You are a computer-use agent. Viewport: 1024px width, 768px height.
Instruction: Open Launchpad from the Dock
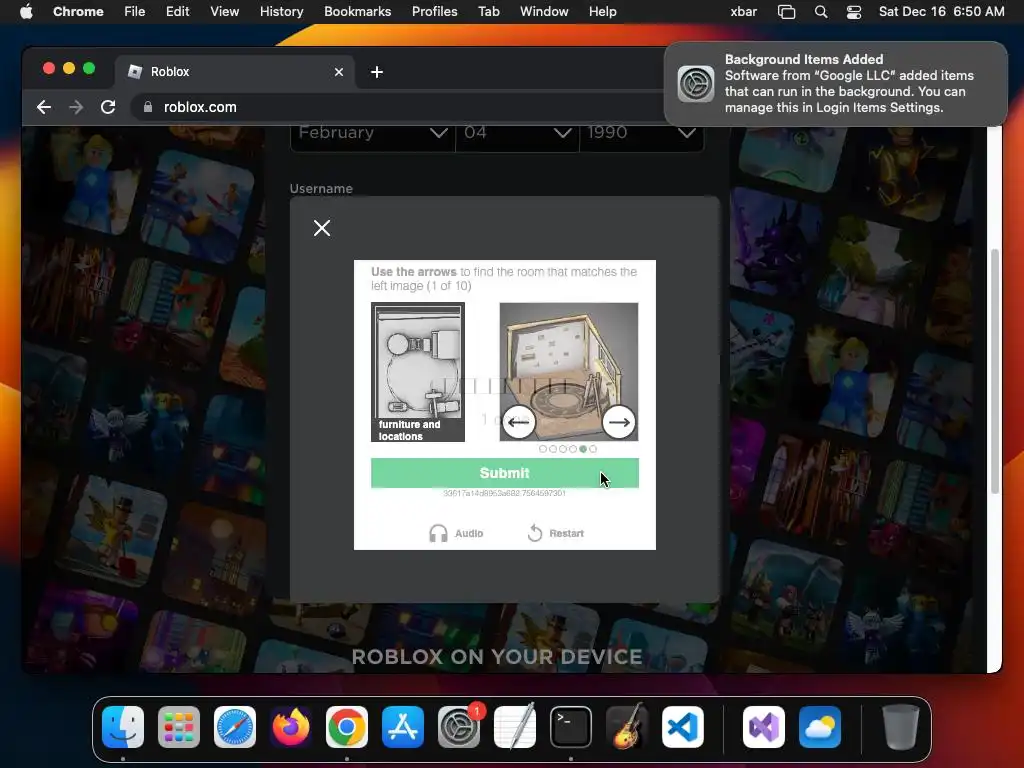coord(179,727)
